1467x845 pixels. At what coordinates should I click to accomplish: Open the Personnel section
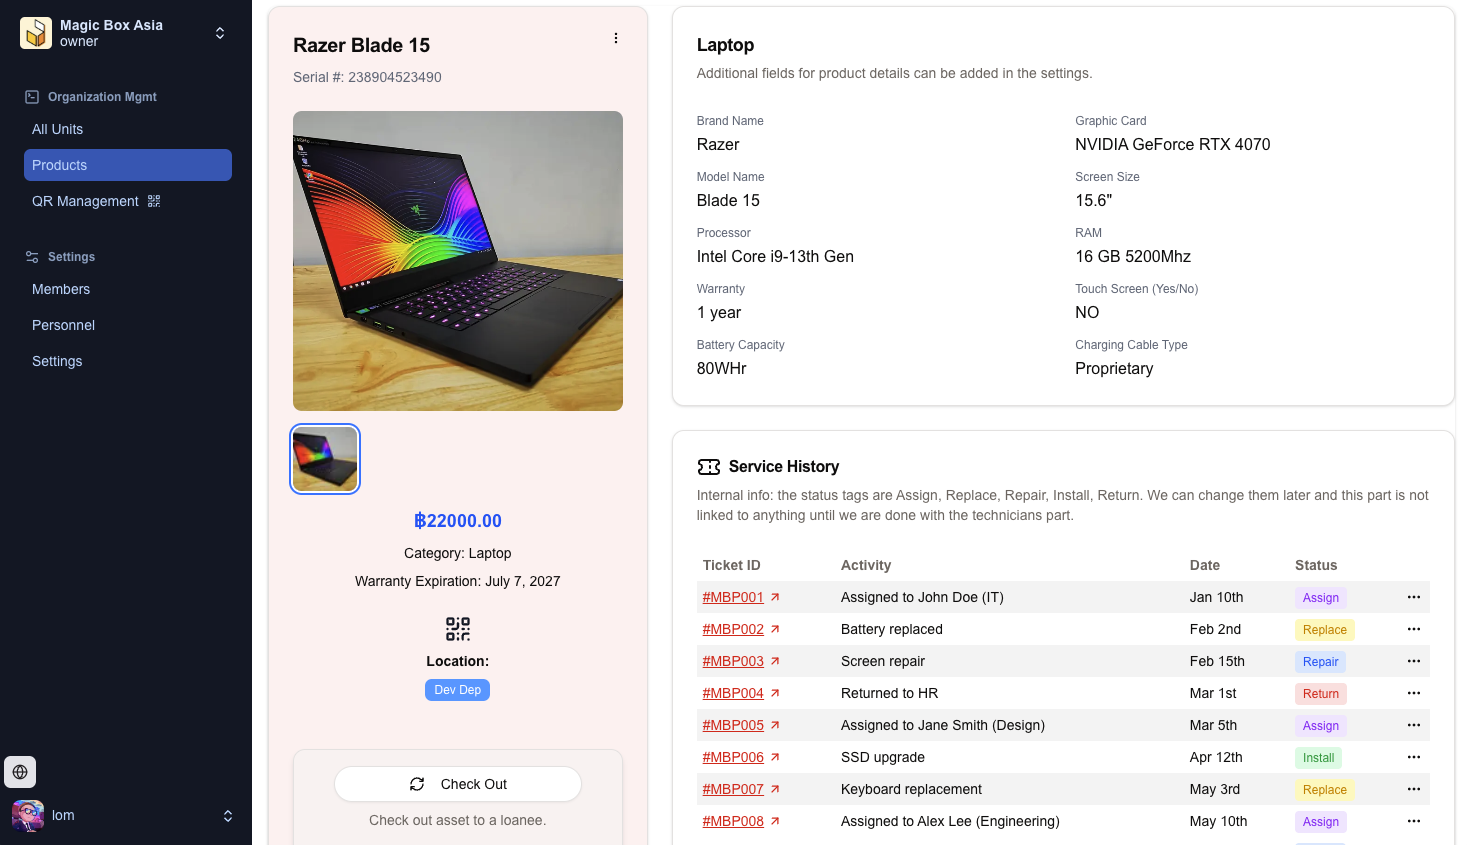pos(63,325)
